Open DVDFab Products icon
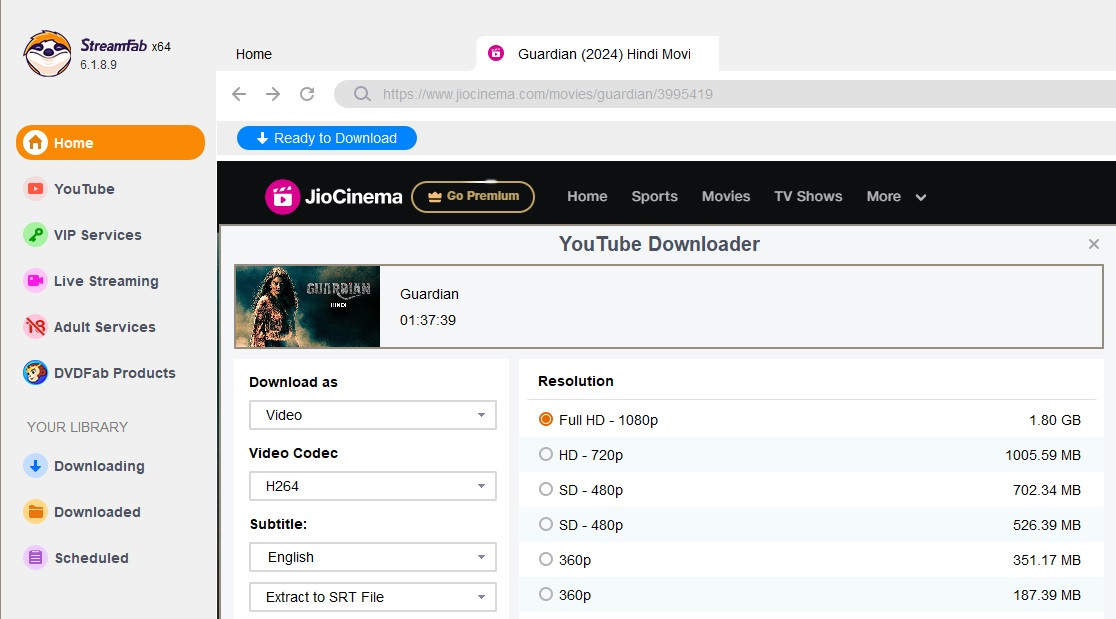The height and width of the screenshot is (619, 1116). 36,373
